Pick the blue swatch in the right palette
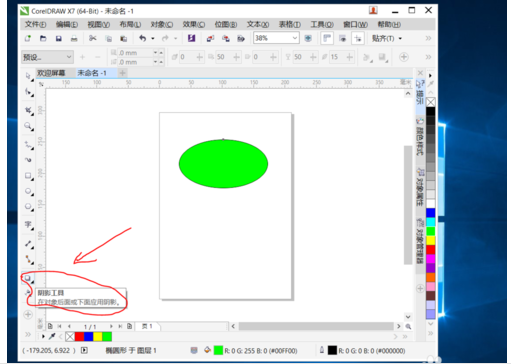Screen dimensions: 511x364 coord(431,213)
